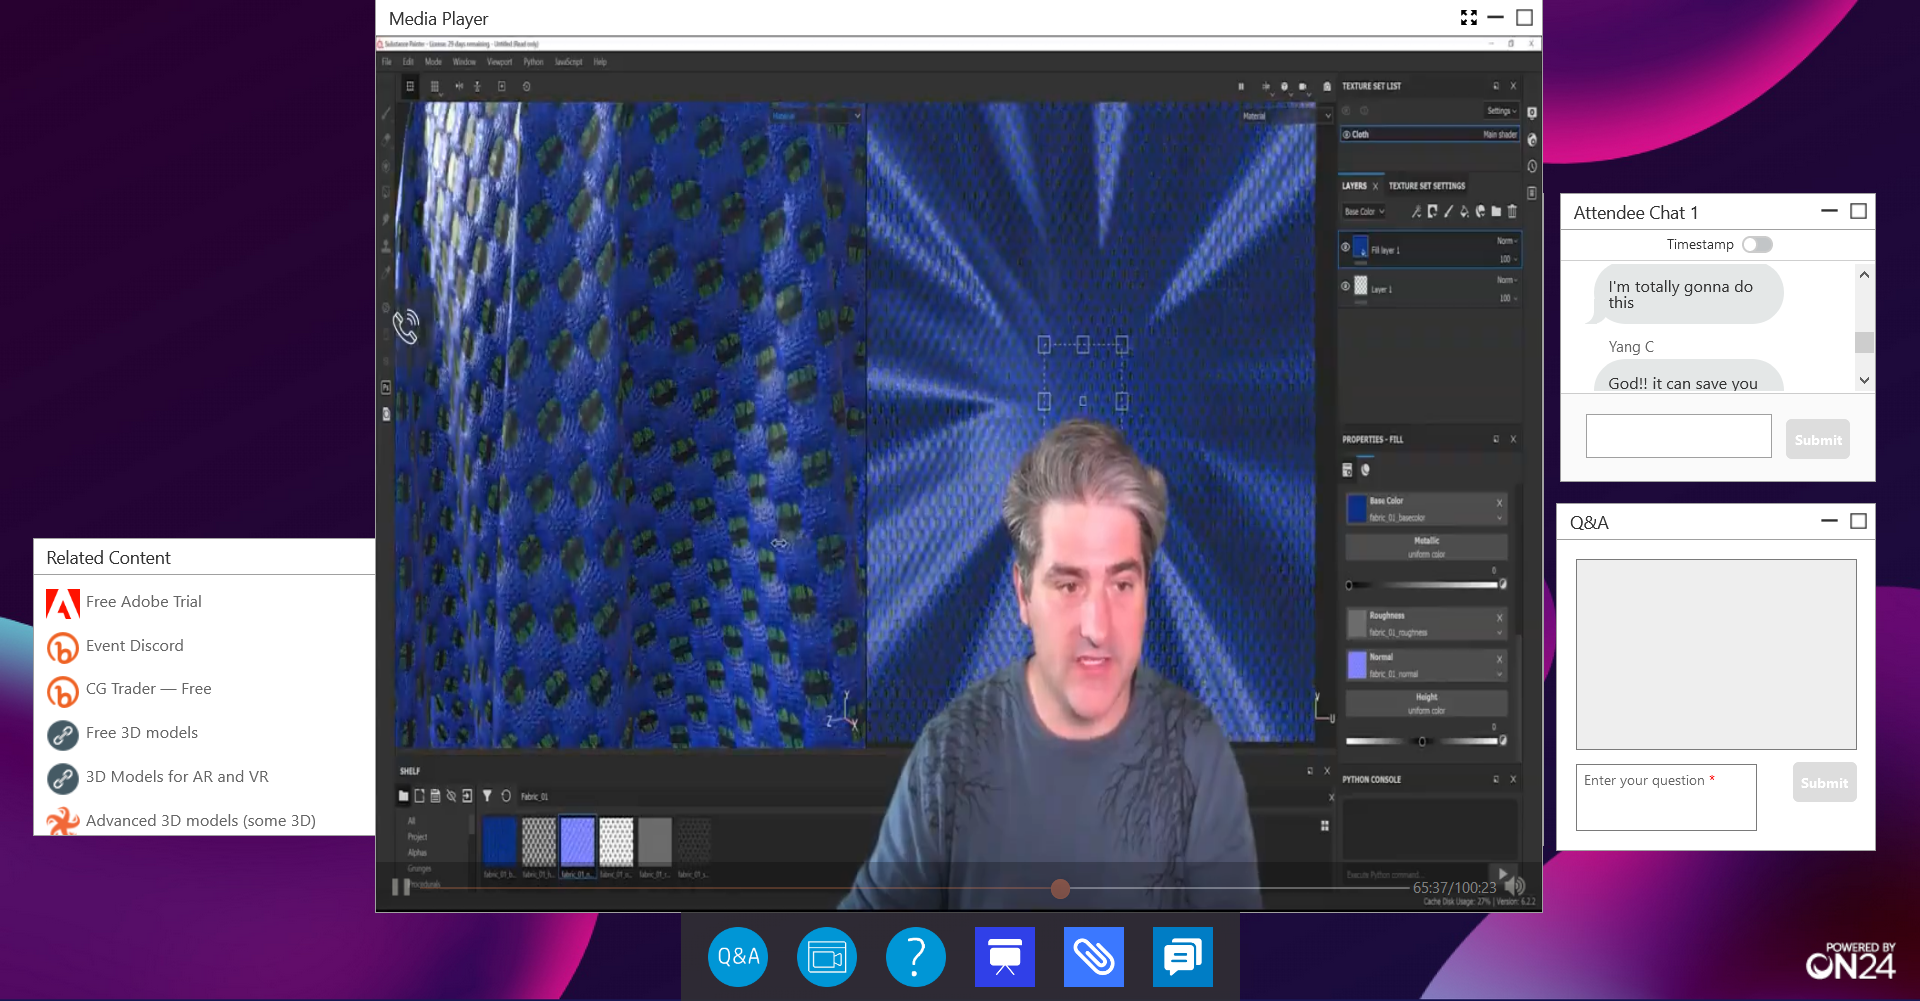The height and width of the screenshot is (1001, 1920).
Task: Click Add Effect wand icon in video Layers panel
Action: (1416, 212)
